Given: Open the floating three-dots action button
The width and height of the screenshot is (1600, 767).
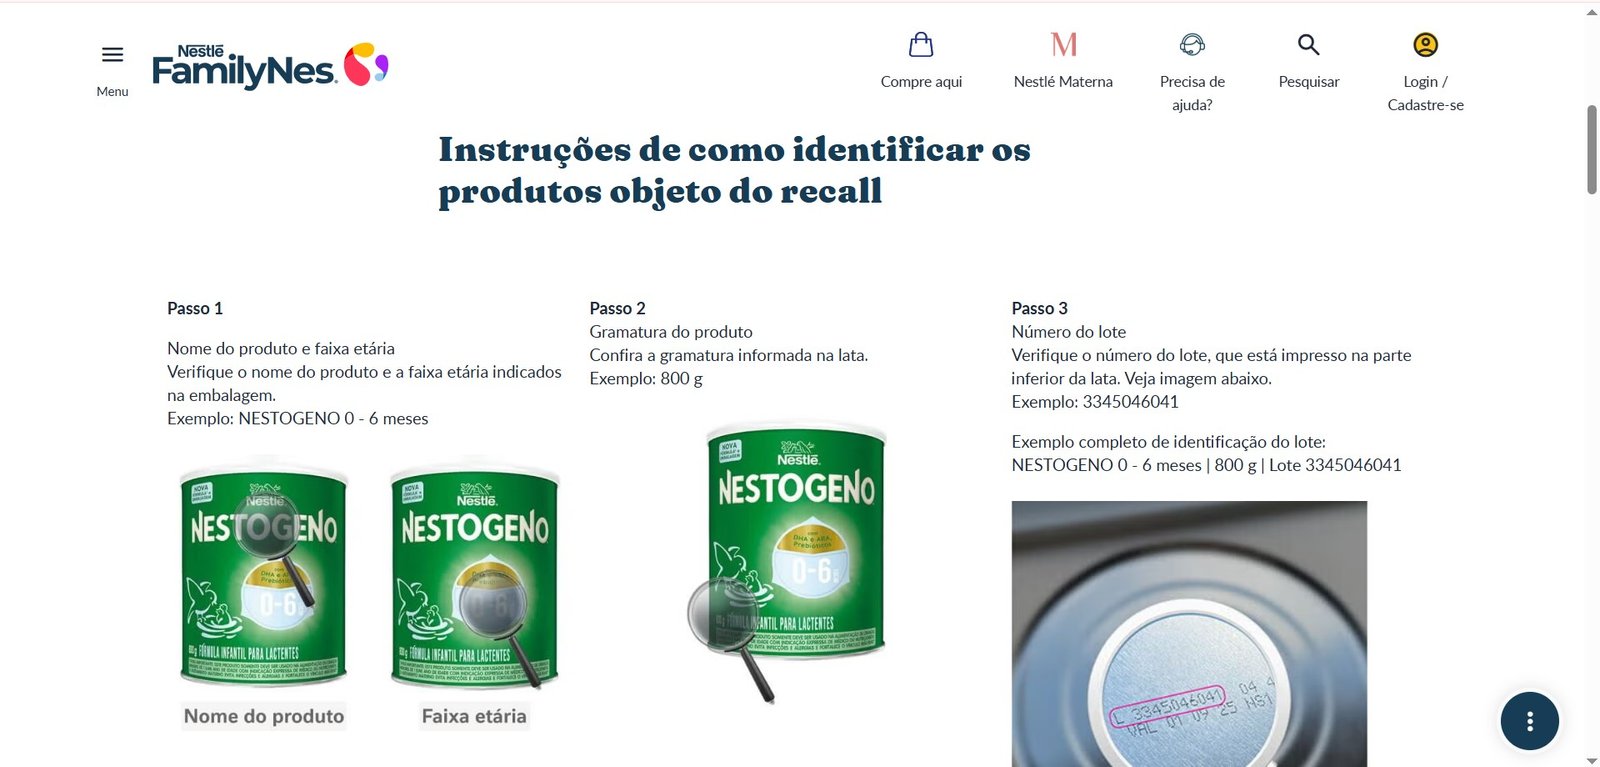Looking at the screenshot, I should tap(1529, 721).
